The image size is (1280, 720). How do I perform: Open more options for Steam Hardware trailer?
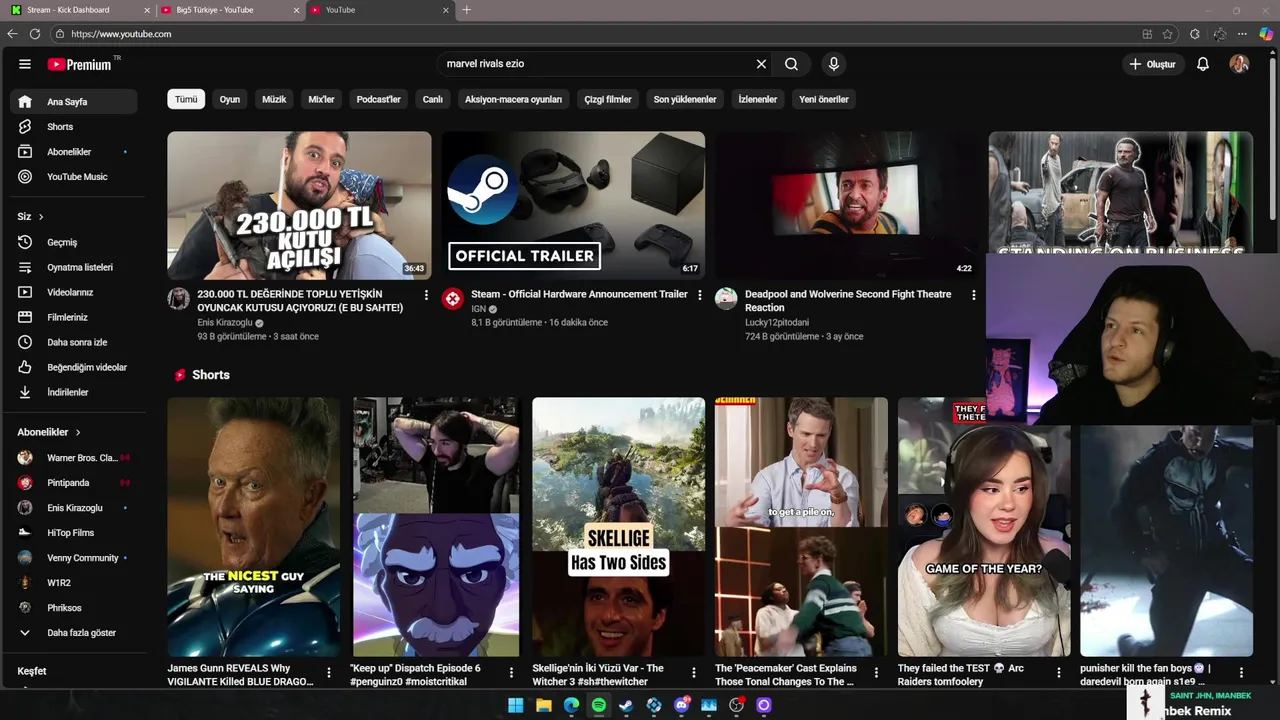(x=700, y=295)
